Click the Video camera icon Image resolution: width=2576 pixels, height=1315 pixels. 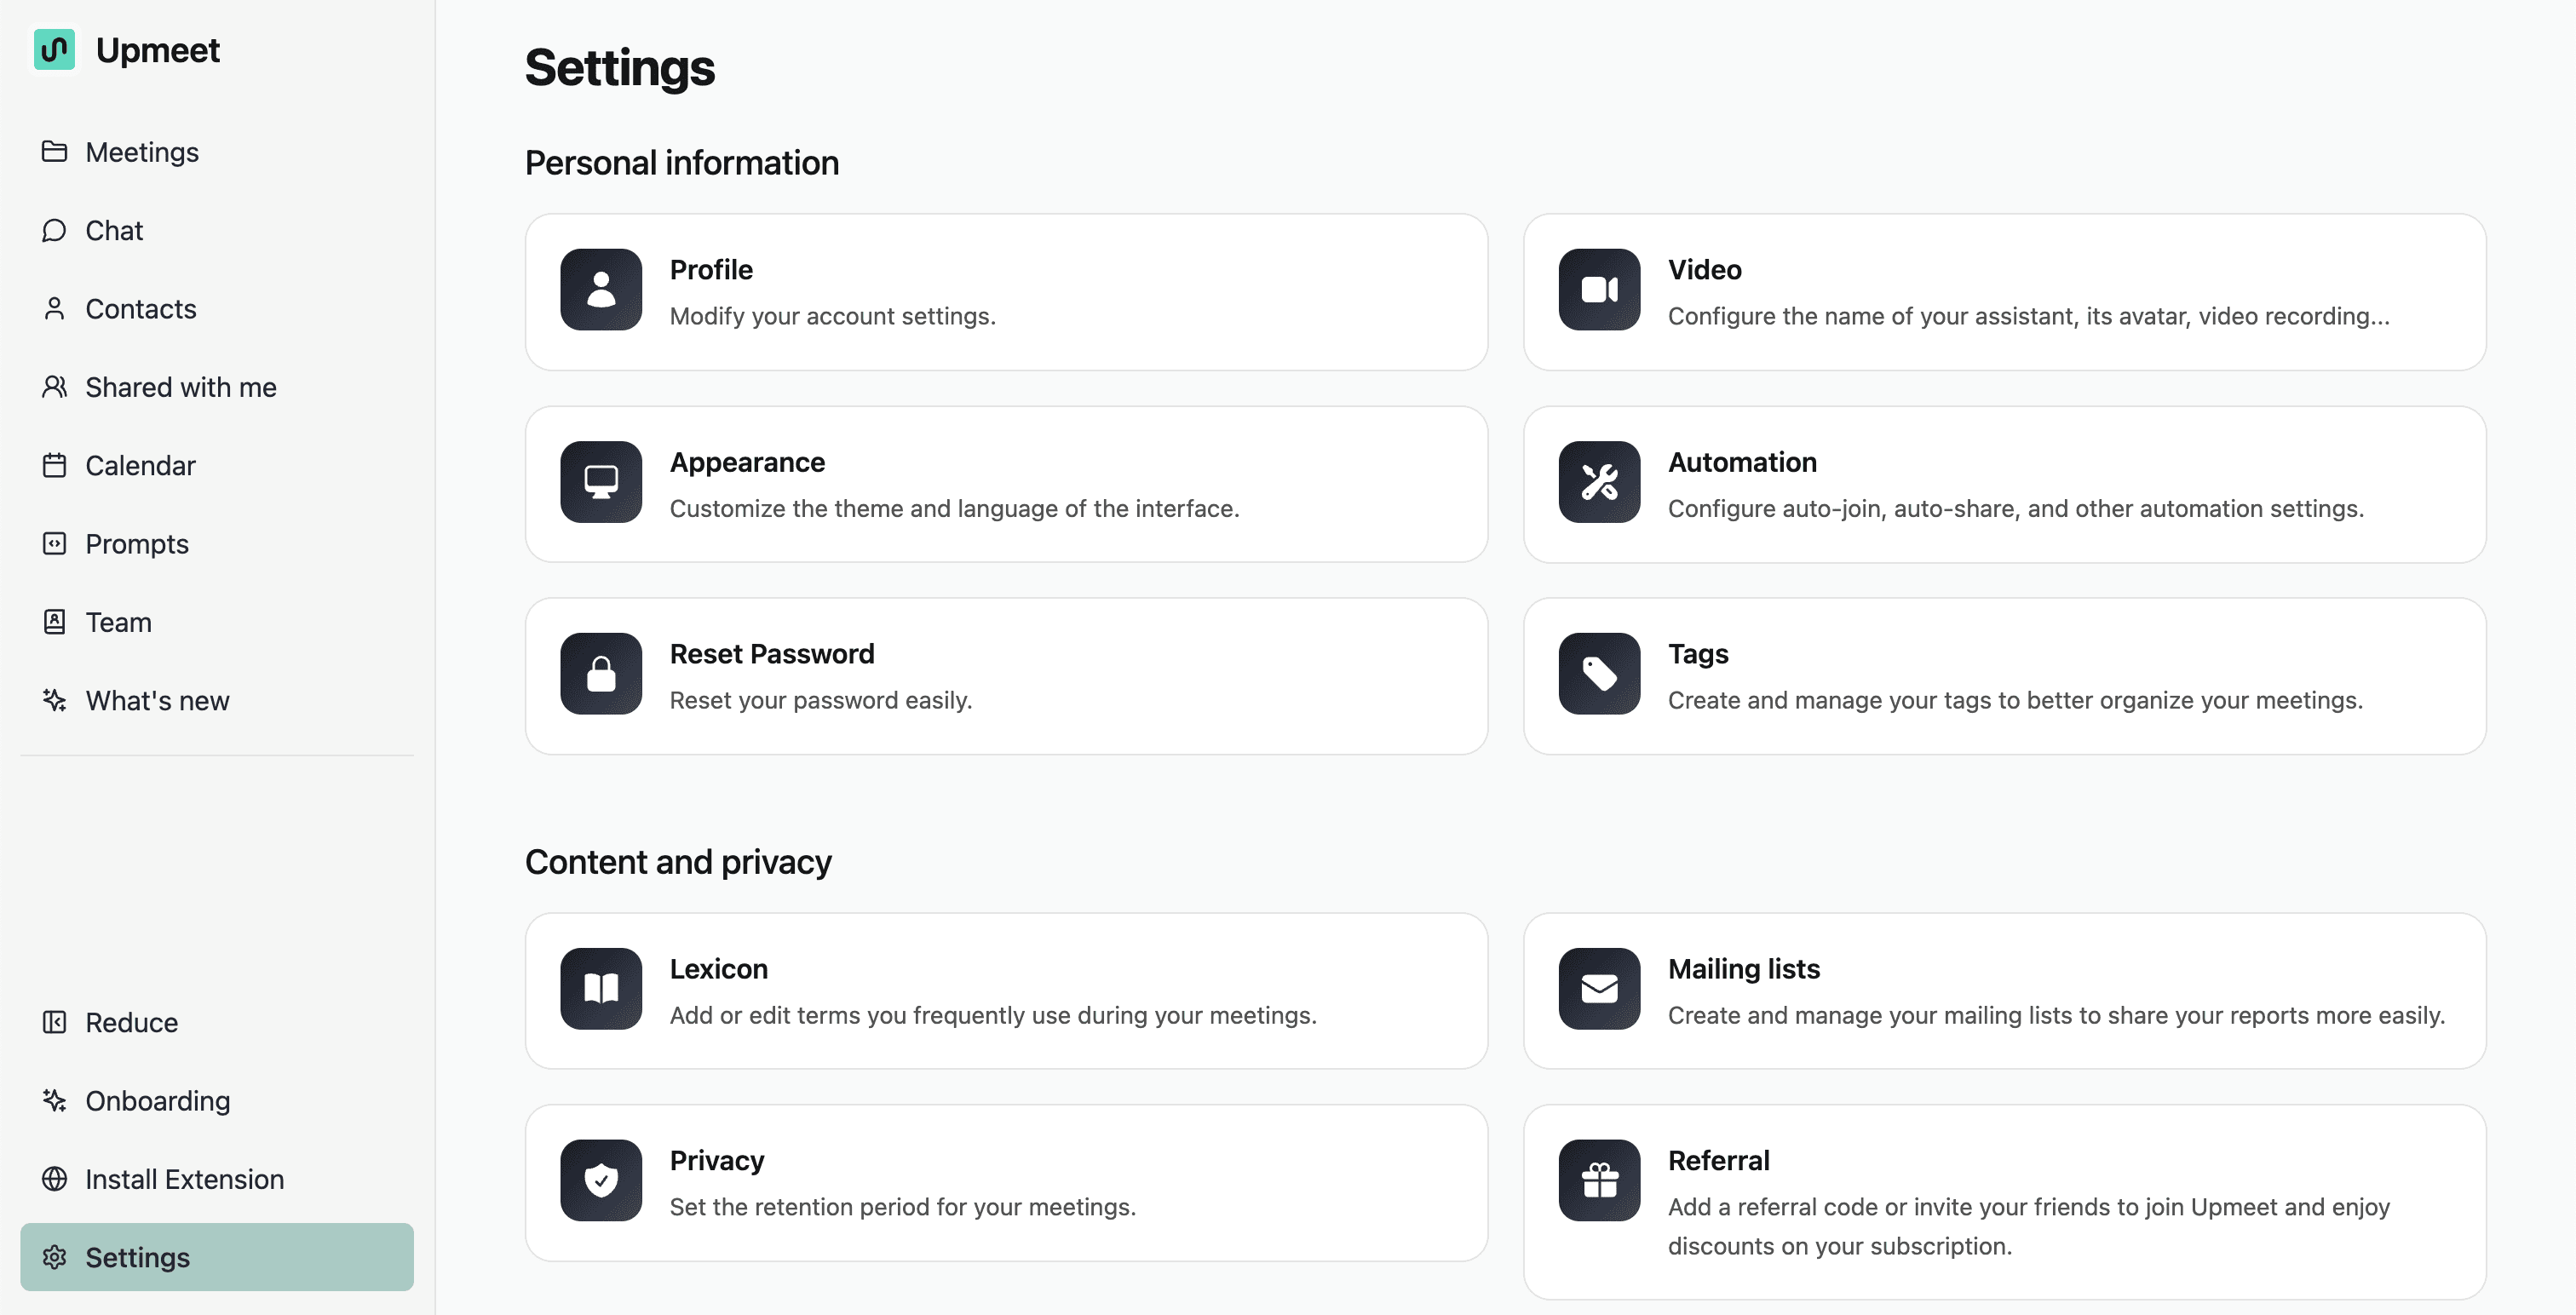pos(1598,290)
